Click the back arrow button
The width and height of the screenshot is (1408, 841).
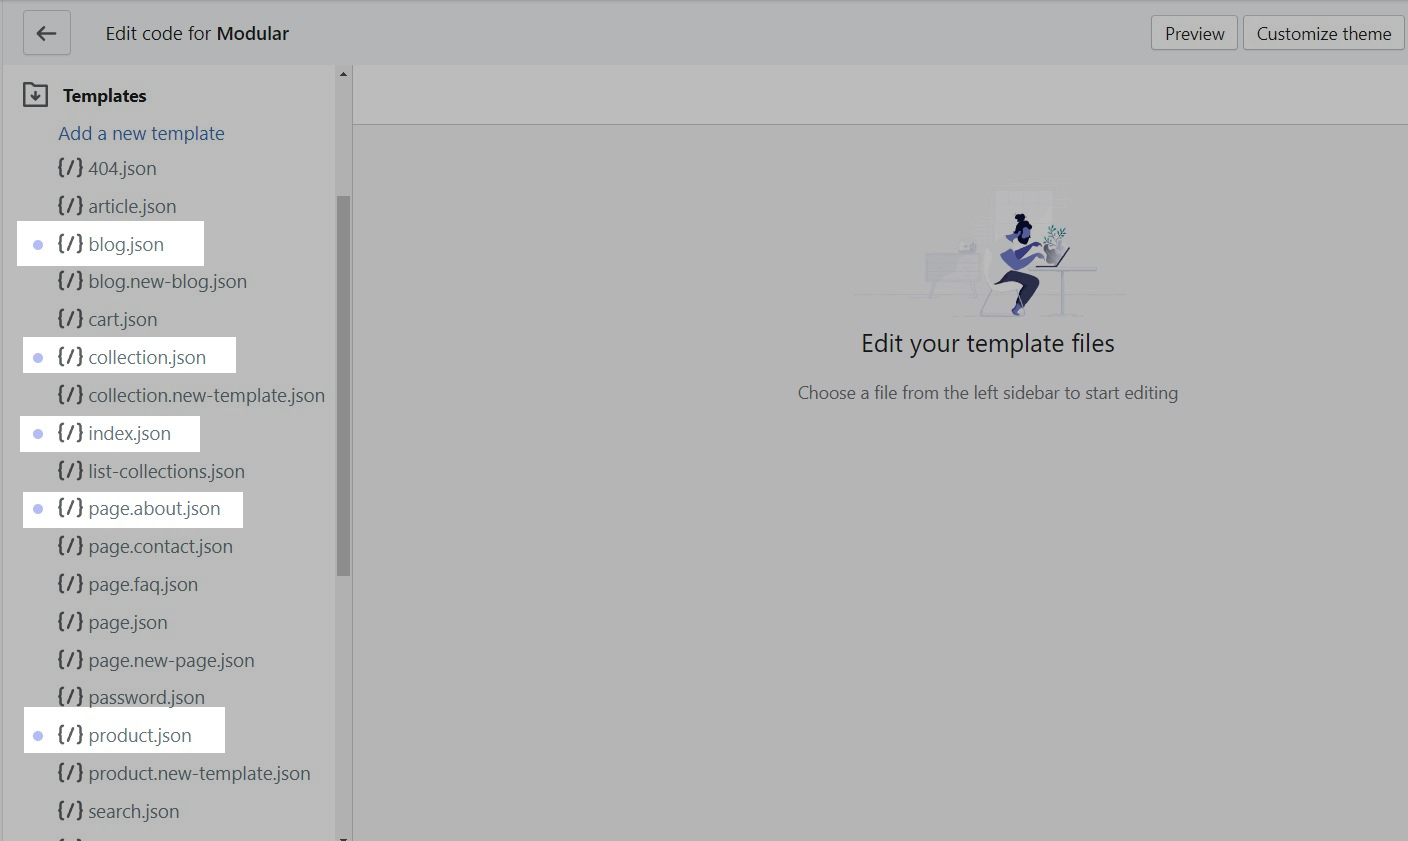coord(46,33)
